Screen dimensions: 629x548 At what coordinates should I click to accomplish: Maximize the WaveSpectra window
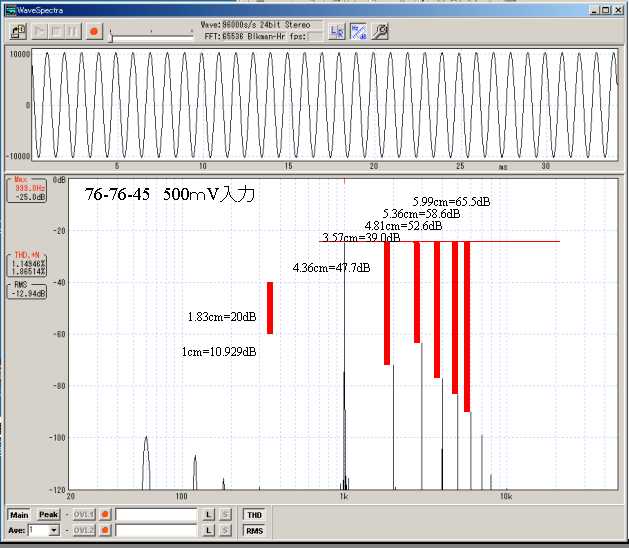click(606, 10)
